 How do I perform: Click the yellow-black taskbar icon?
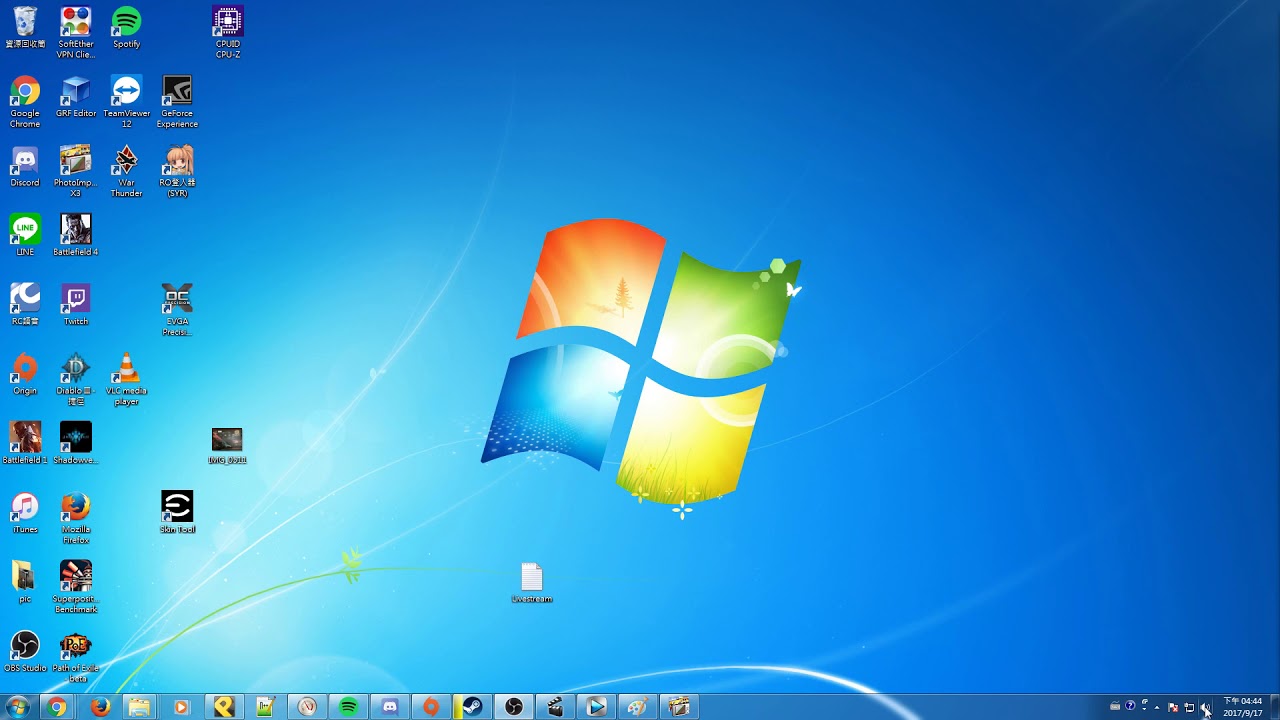(x=224, y=707)
